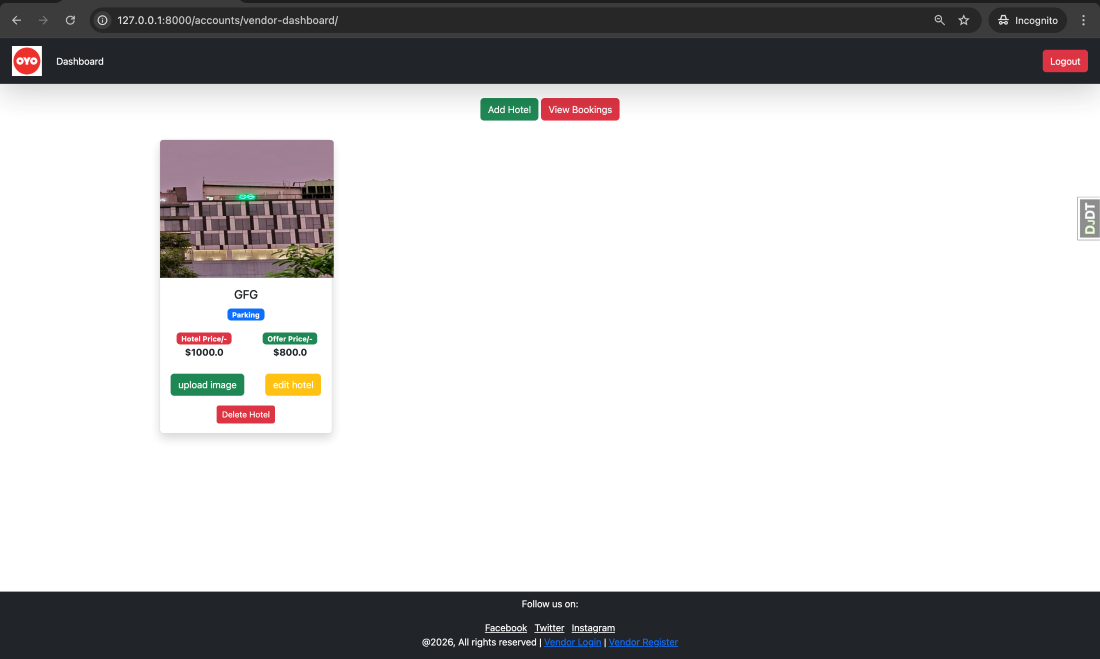Open the Incognito profile indicator

point(1028,20)
